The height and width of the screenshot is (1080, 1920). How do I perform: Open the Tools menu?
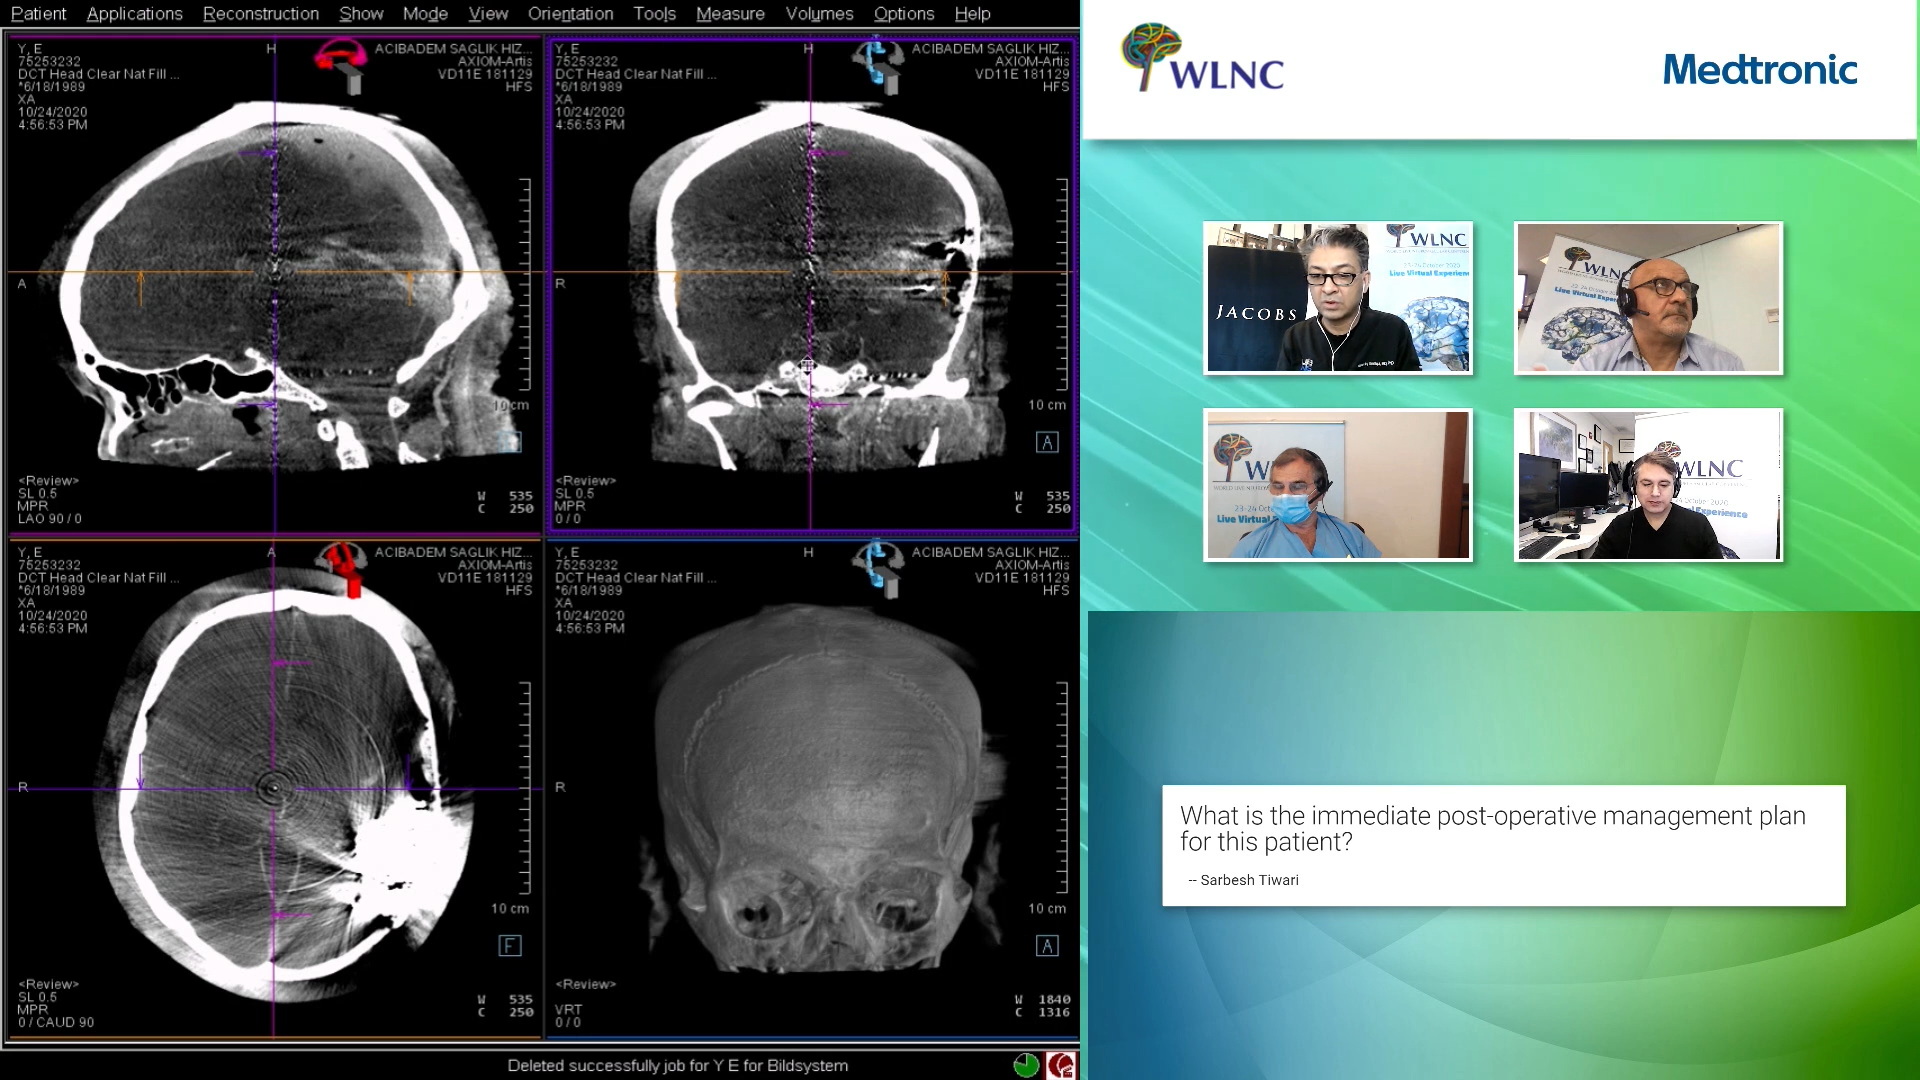click(x=654, y=13)
